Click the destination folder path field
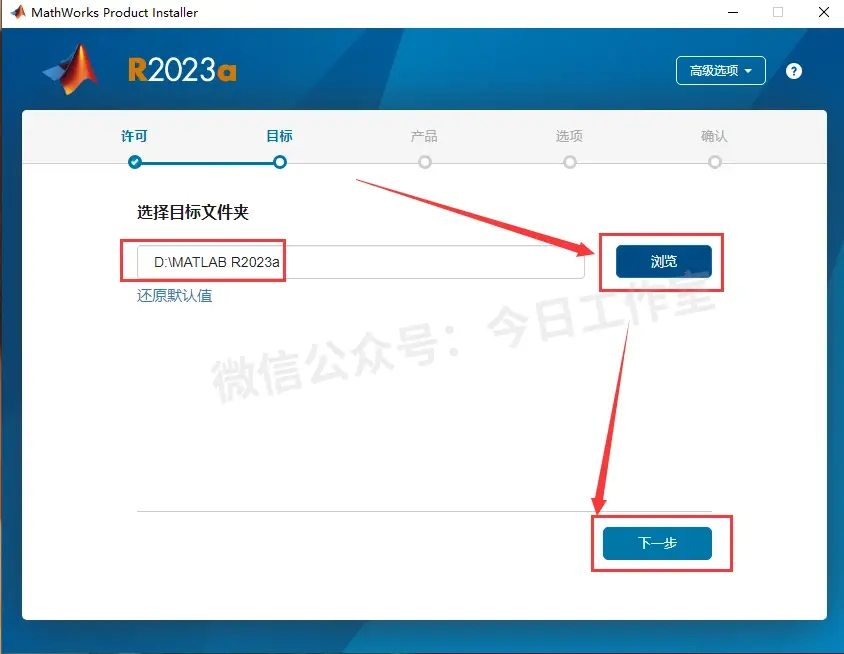Viewport: 844px width, 654px height. (361, 262)
